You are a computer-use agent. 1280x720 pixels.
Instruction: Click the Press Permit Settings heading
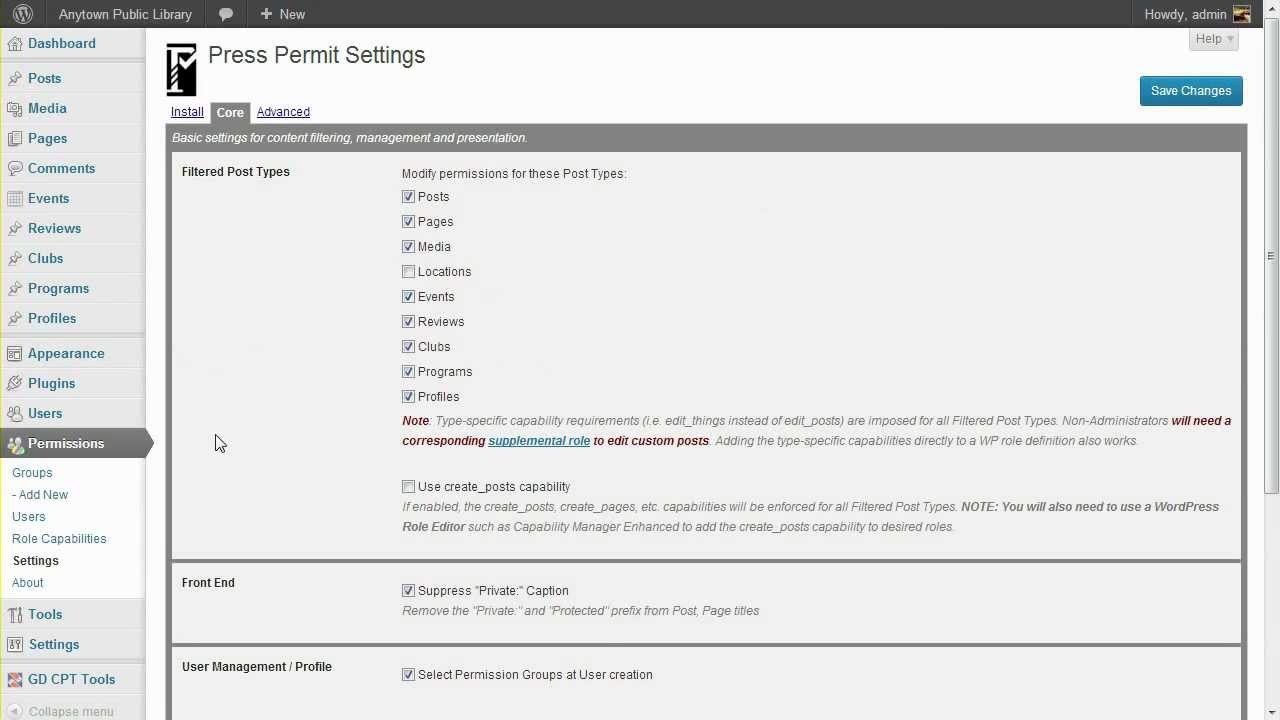317,56
